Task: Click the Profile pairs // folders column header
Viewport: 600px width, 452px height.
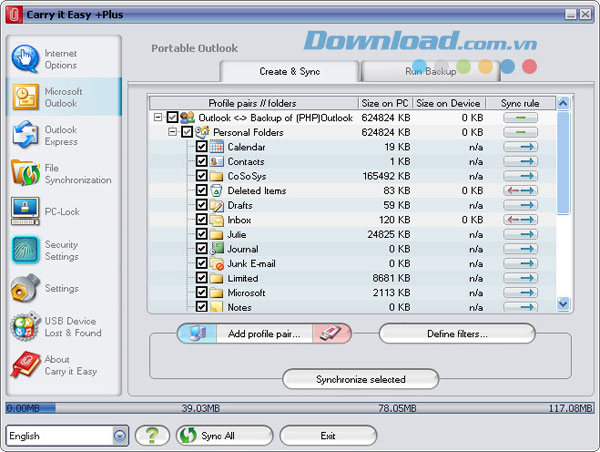Action: point(254,103)
